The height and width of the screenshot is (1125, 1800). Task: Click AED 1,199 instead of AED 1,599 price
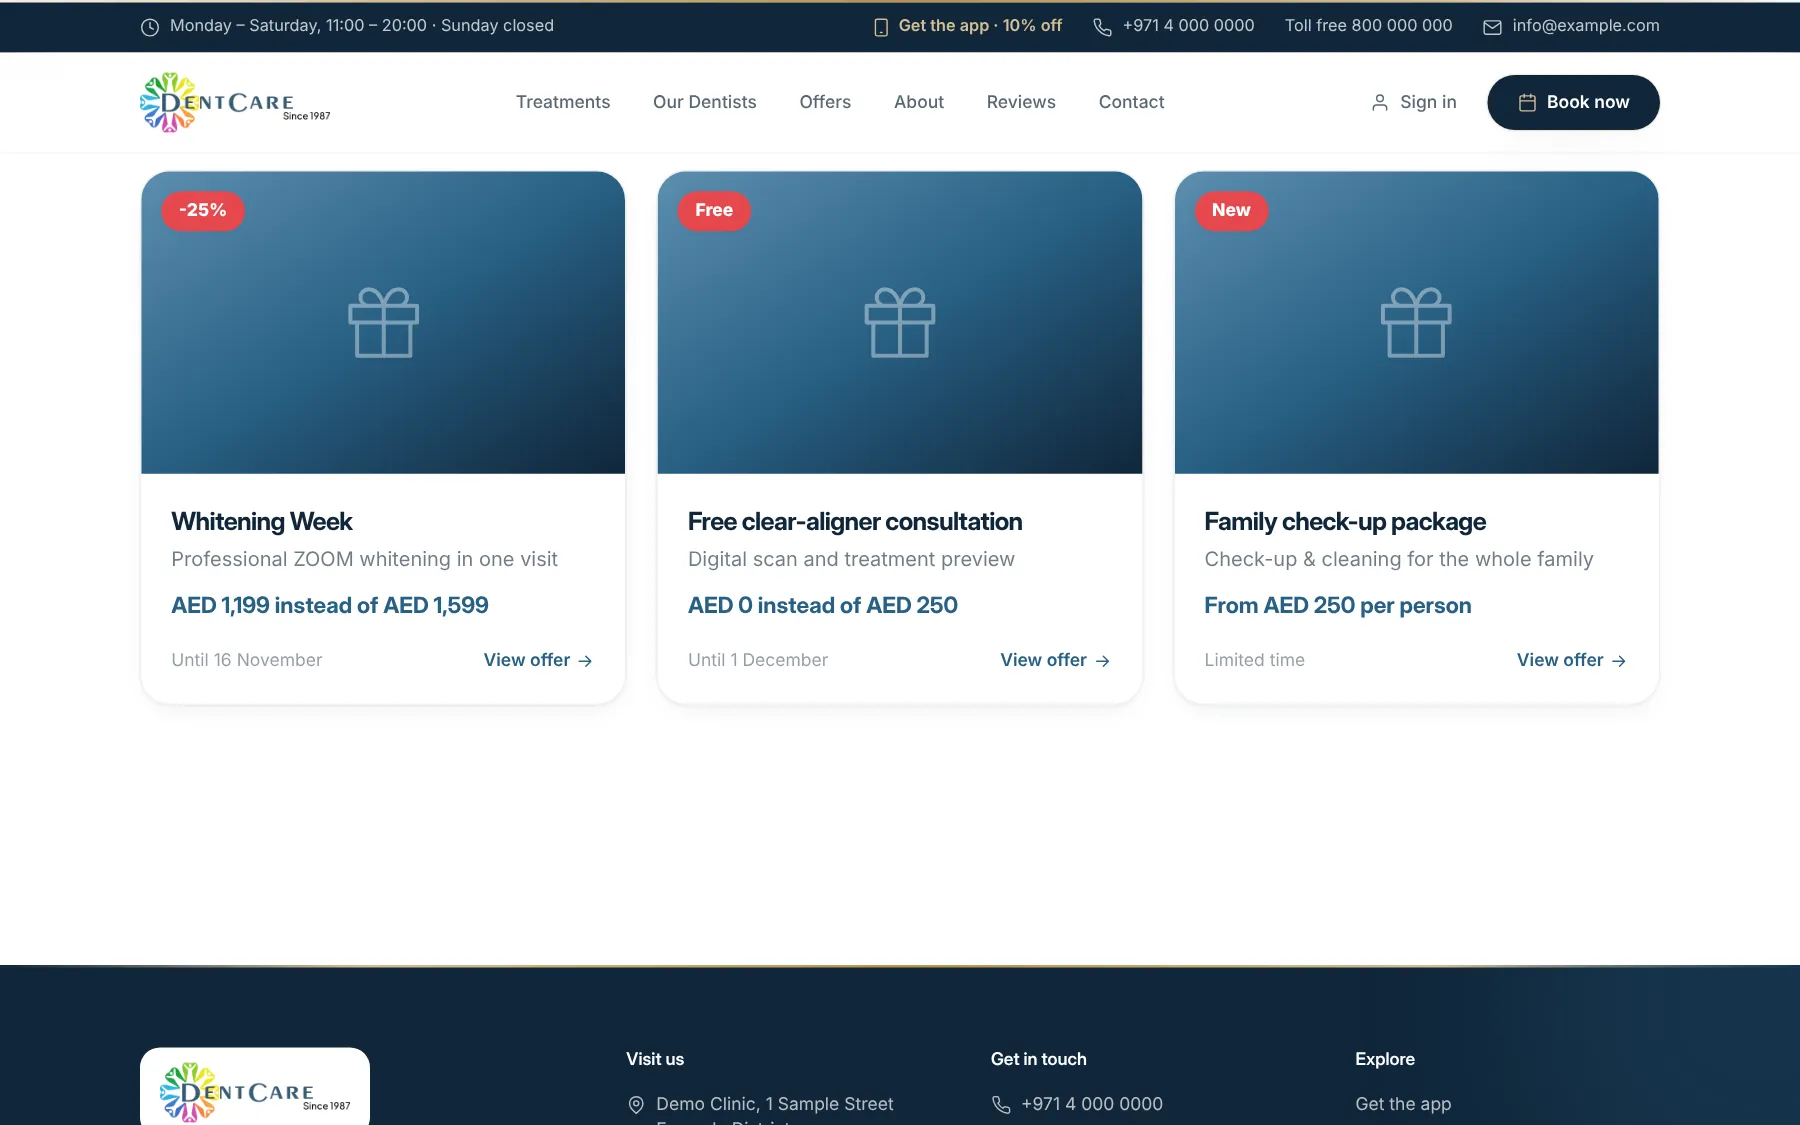(330, 606)
